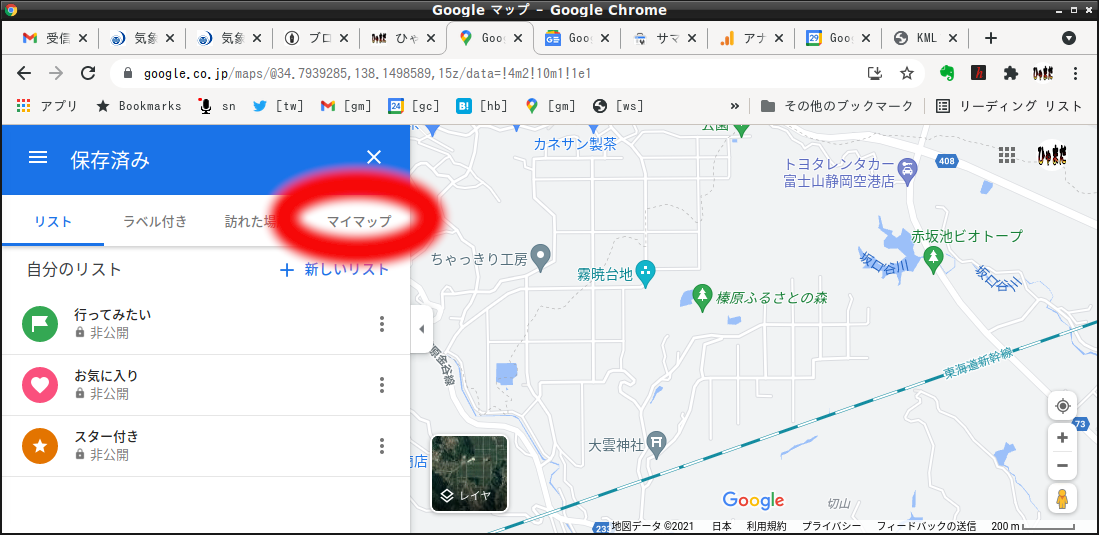The width and height of the screenshot is (1099, 535).
Task: Go forward in Chrome
Action: [56, 73]
